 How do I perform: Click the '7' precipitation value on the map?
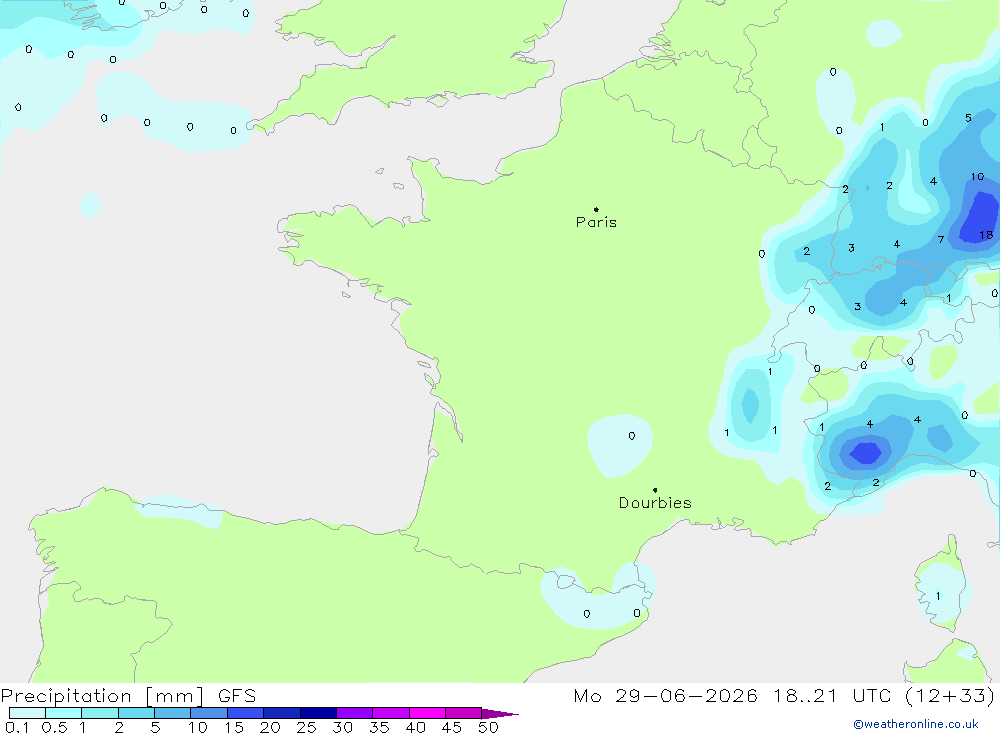[941, 239]
